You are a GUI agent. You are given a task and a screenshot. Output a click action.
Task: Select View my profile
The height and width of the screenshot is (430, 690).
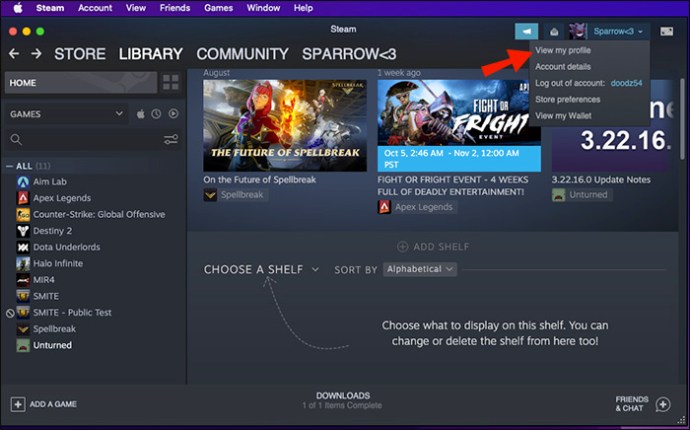coord(563,50)
